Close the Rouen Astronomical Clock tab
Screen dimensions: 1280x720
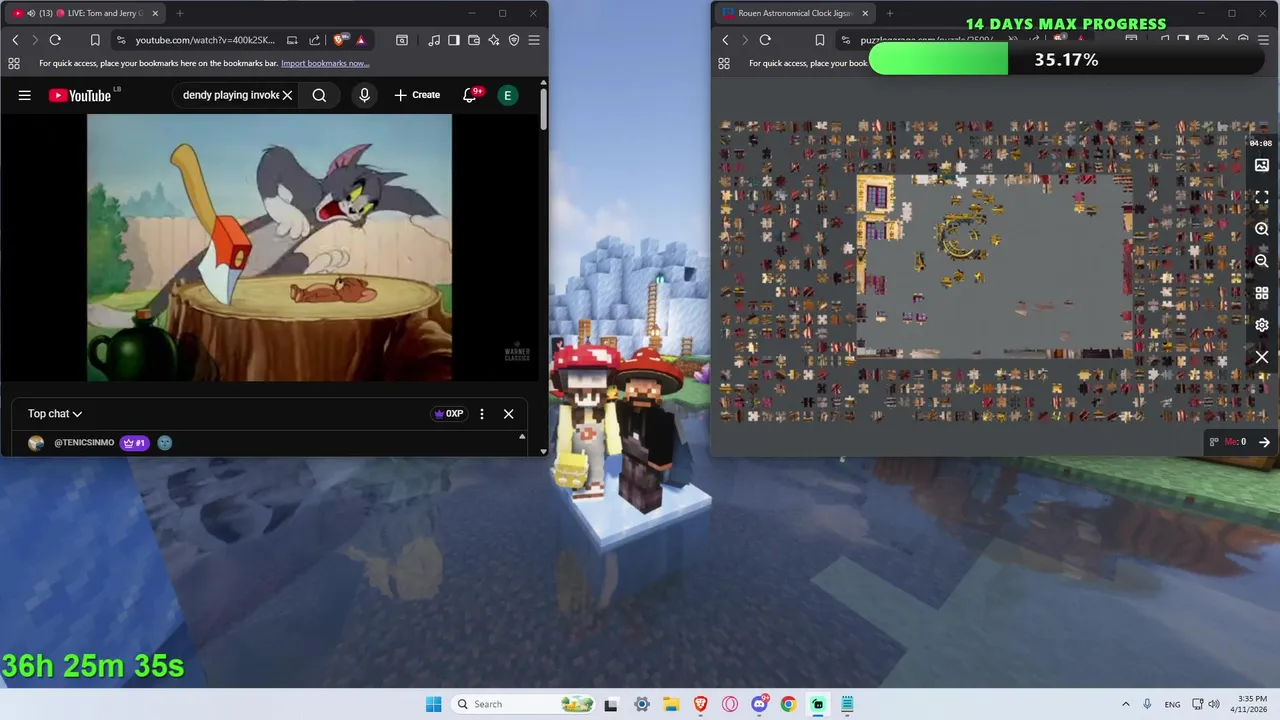[x=865, y=13]
